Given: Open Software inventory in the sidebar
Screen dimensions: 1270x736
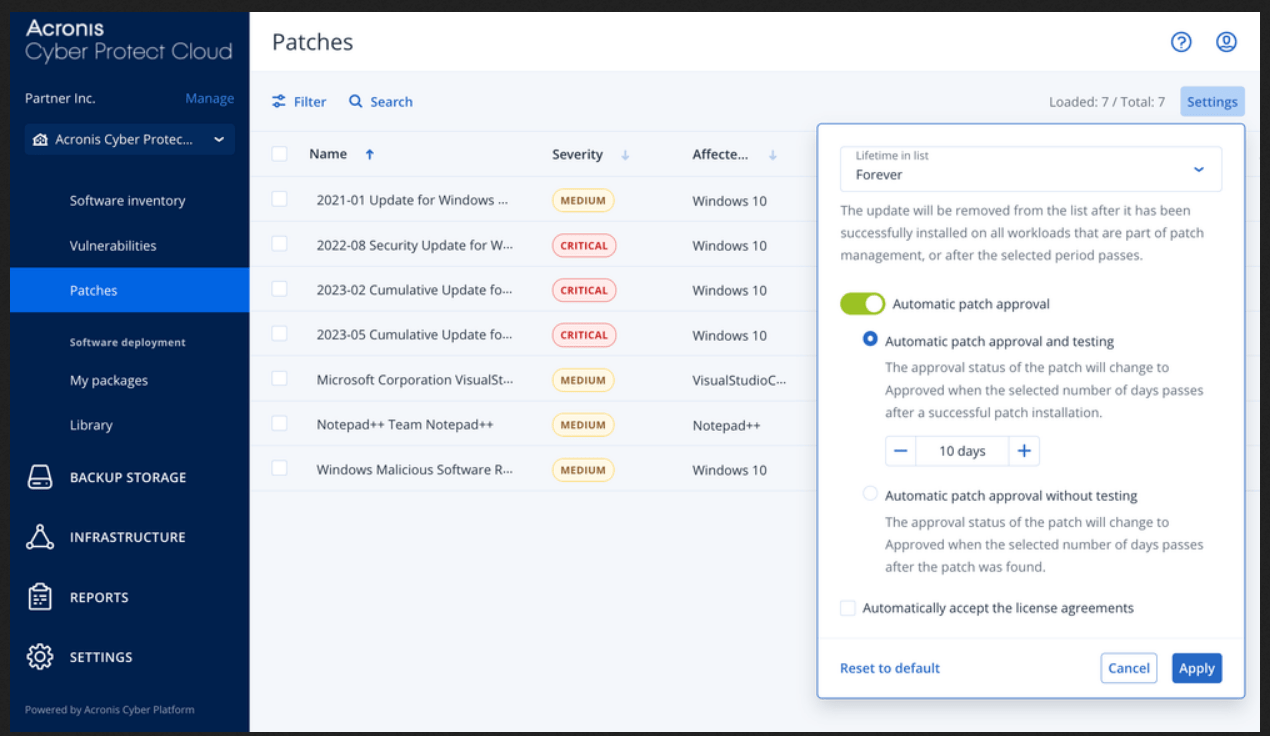Looking at the screenshot, I should 127,201.
